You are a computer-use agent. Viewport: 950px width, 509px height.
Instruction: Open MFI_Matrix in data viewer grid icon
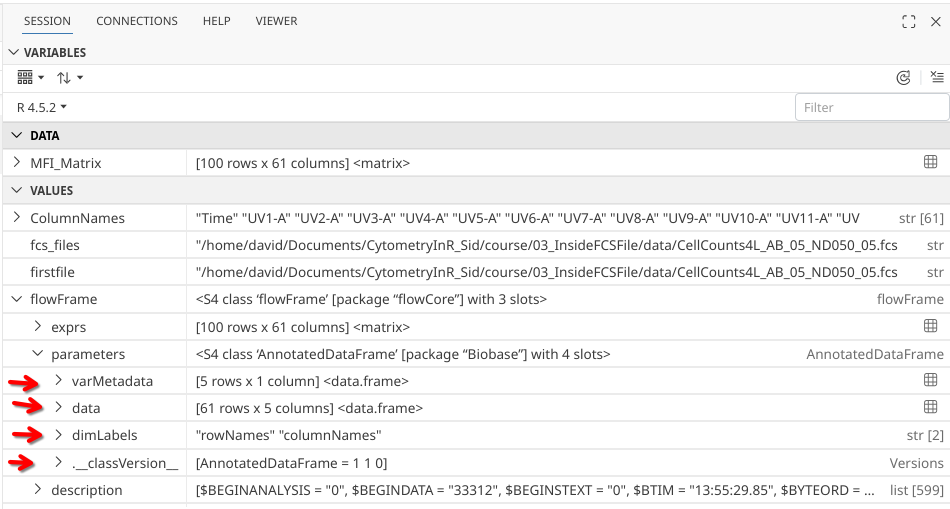pyautogui.click(x=930, y=162)
